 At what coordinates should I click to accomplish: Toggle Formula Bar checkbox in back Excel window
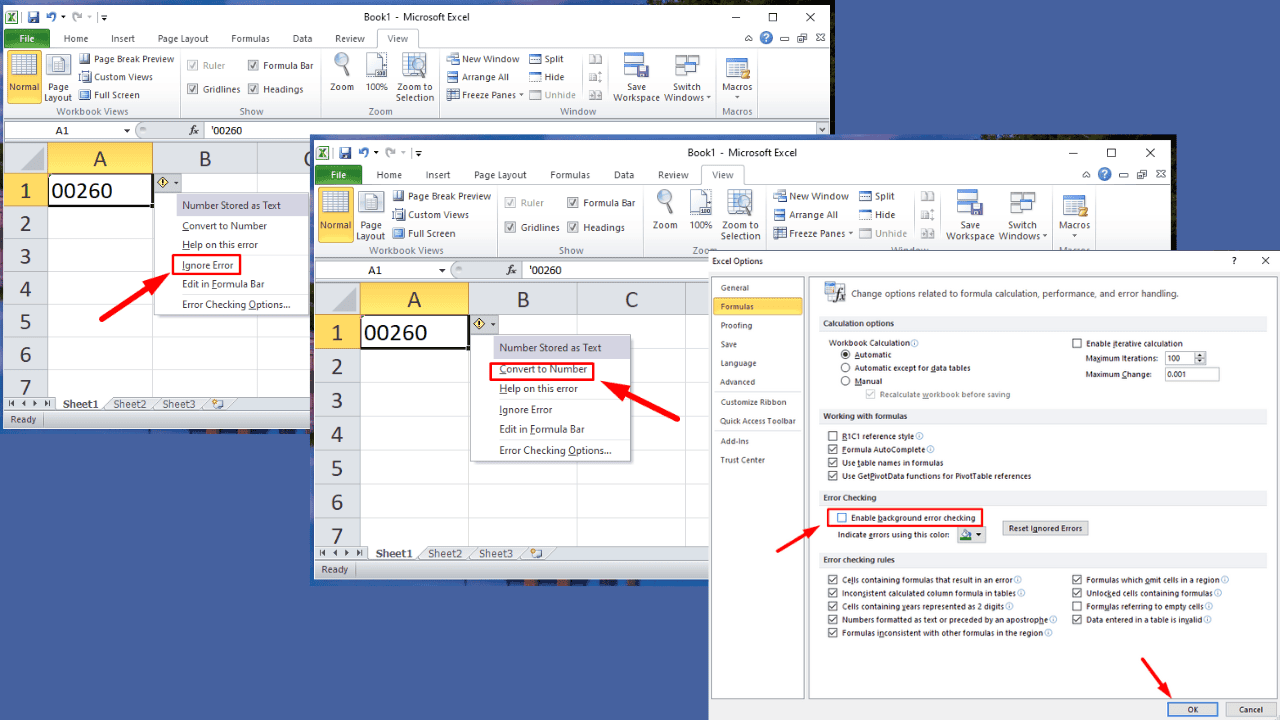click(254, 66)
